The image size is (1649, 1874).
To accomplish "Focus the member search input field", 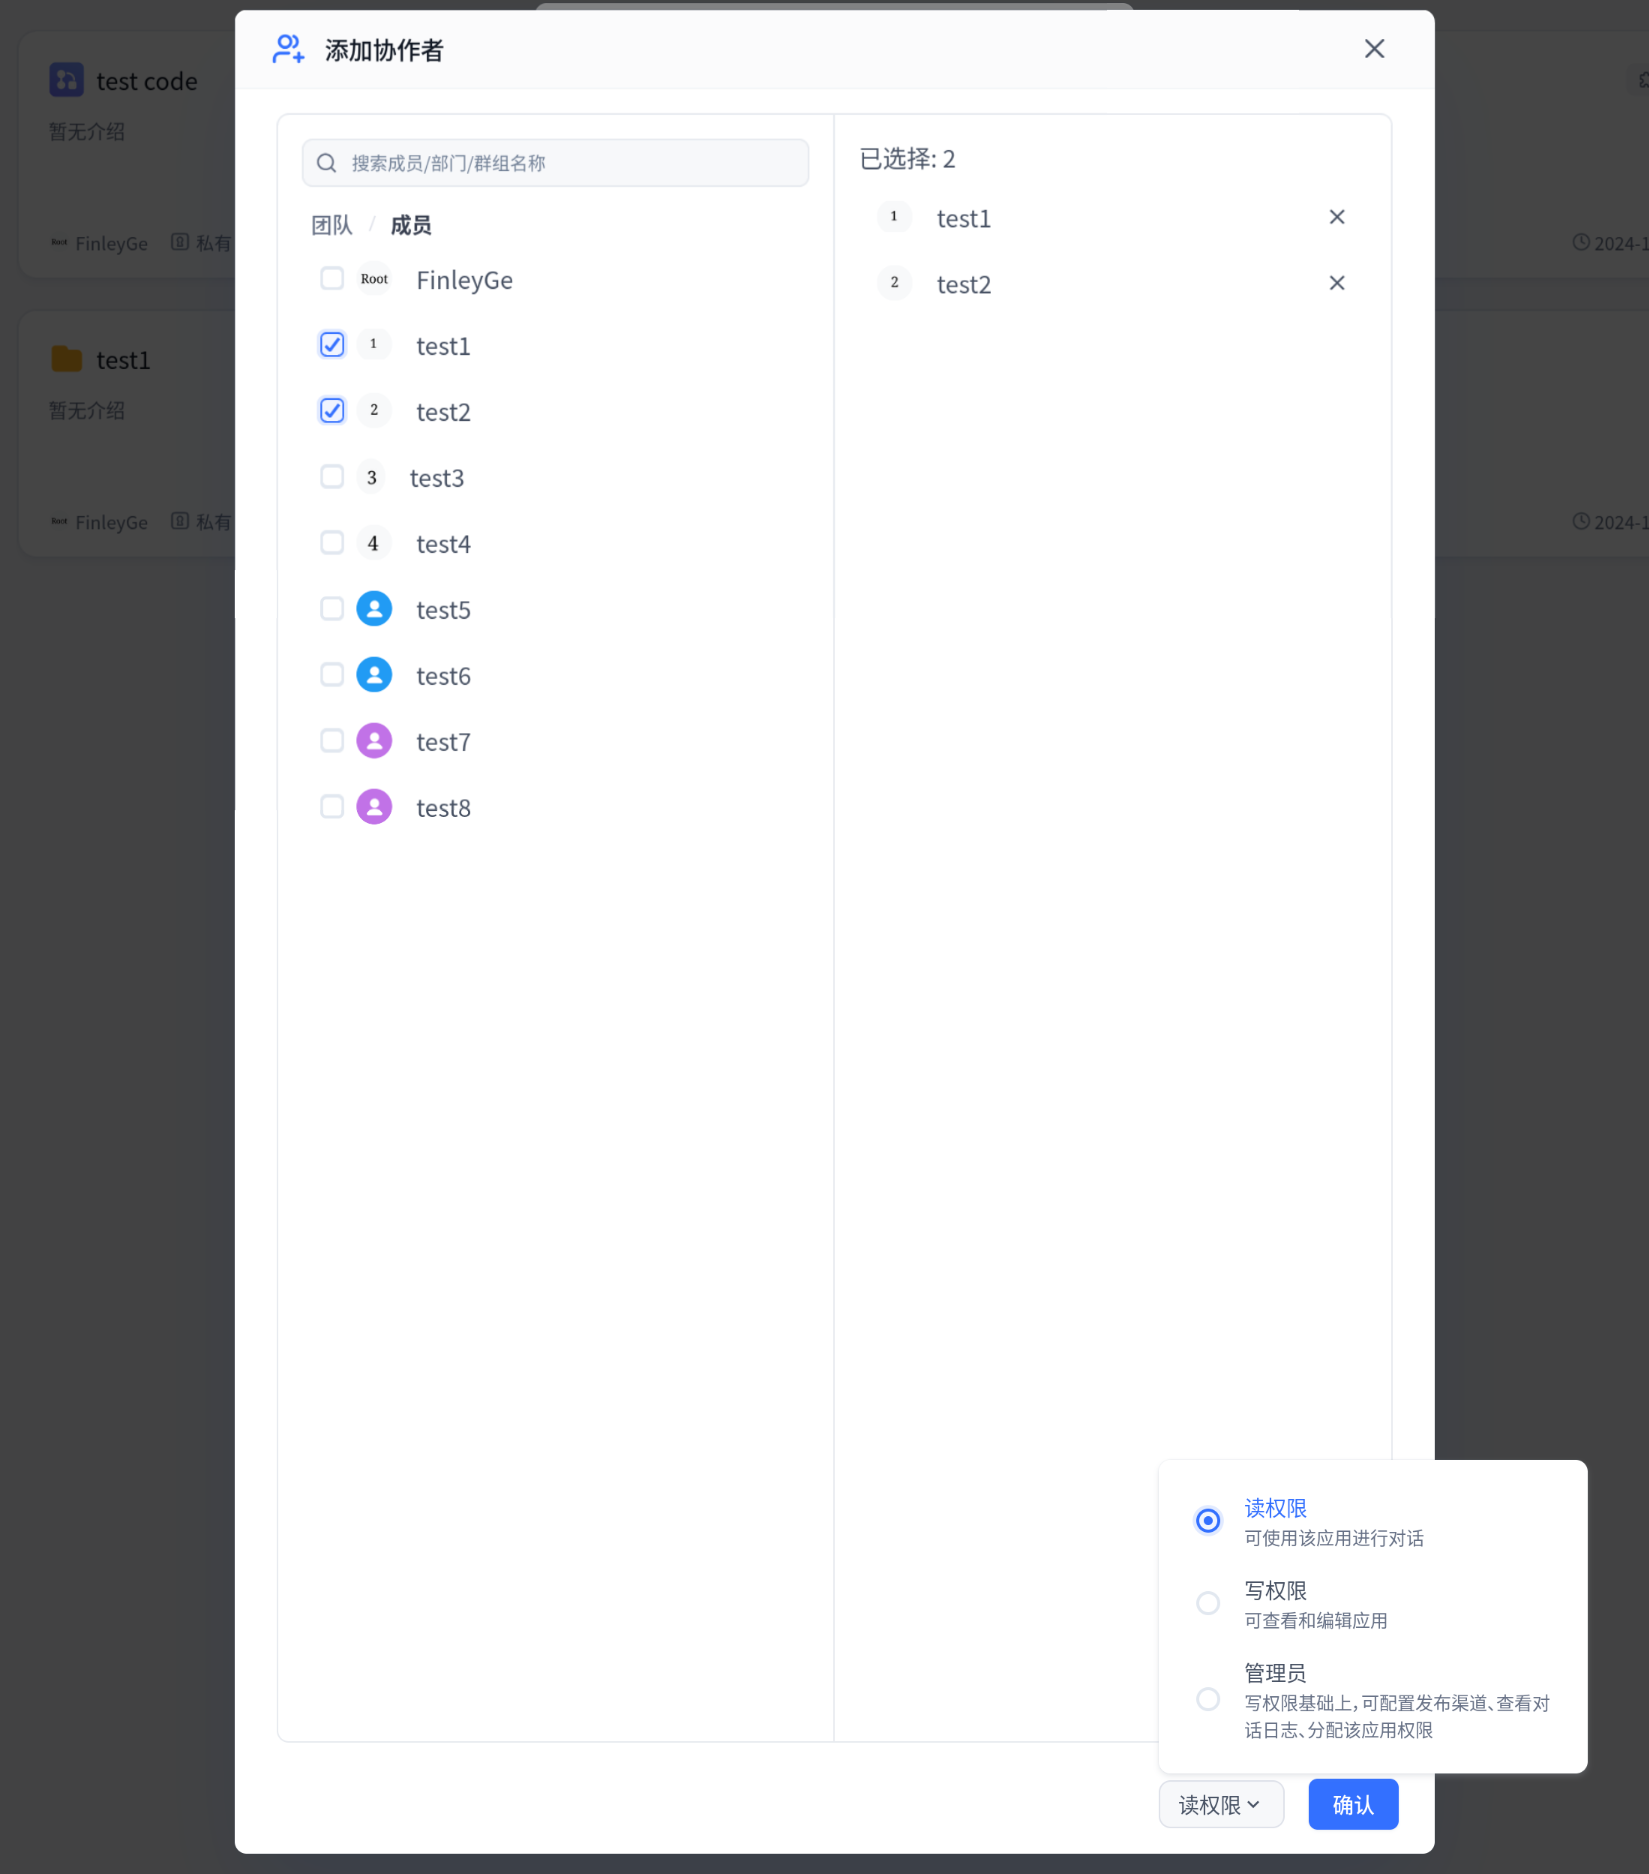I will point(570,163).
